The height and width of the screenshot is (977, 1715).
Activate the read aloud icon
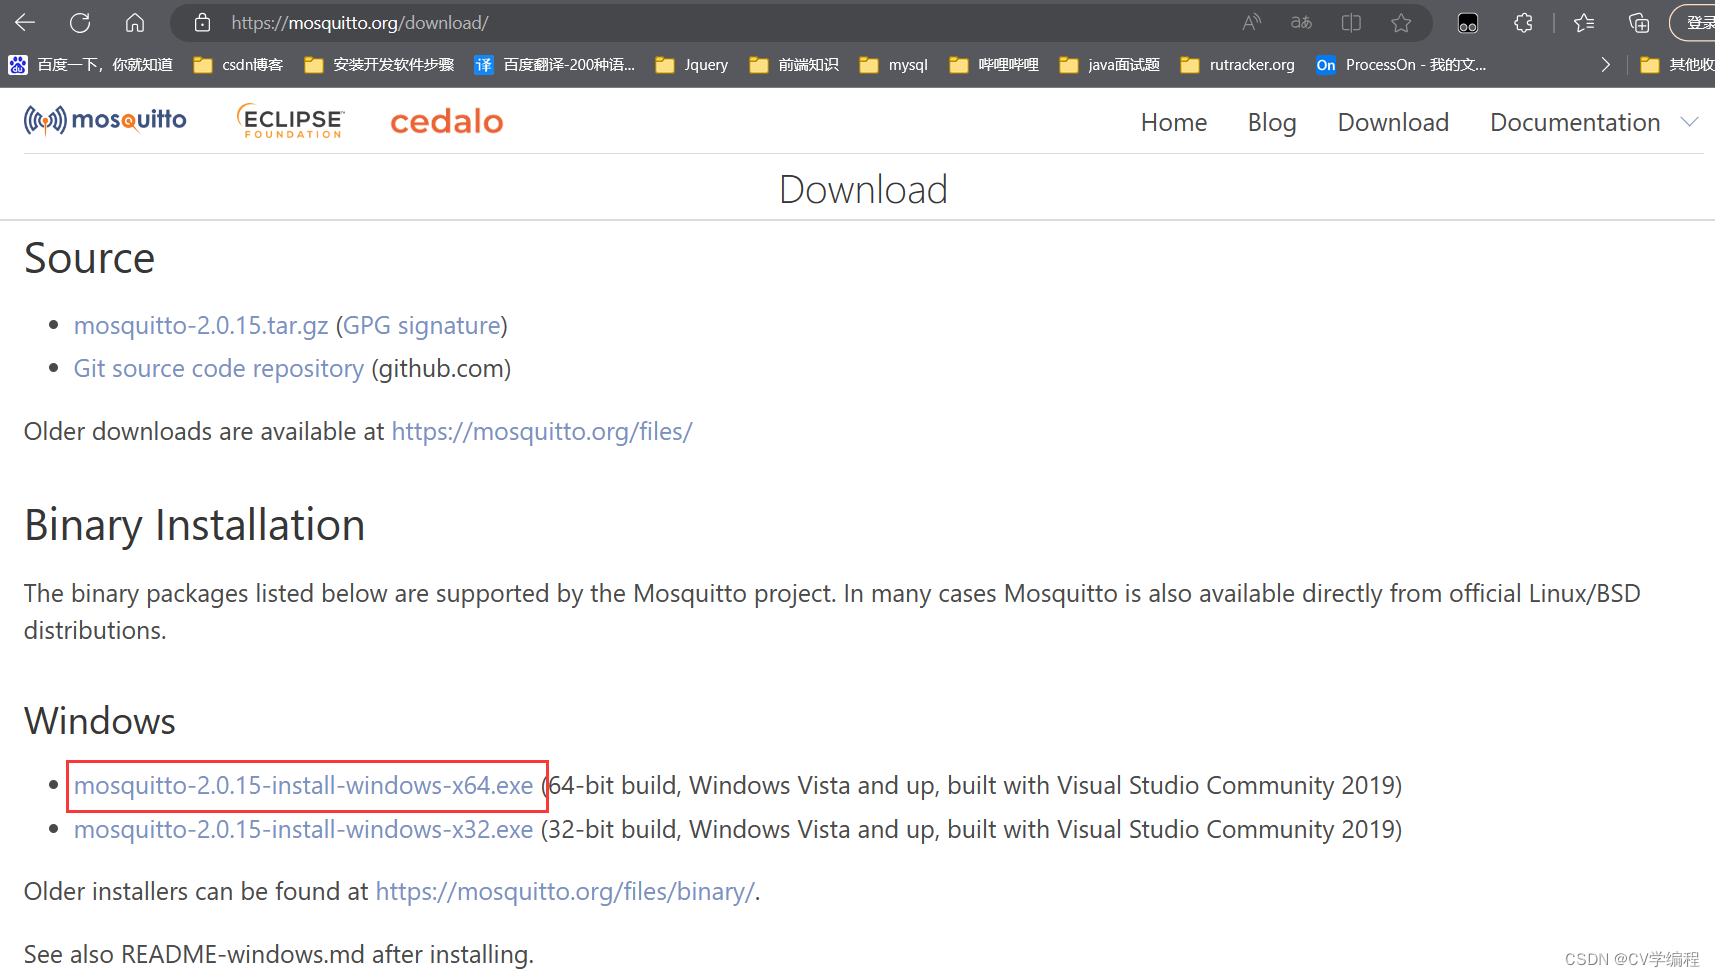[1251, 22]
